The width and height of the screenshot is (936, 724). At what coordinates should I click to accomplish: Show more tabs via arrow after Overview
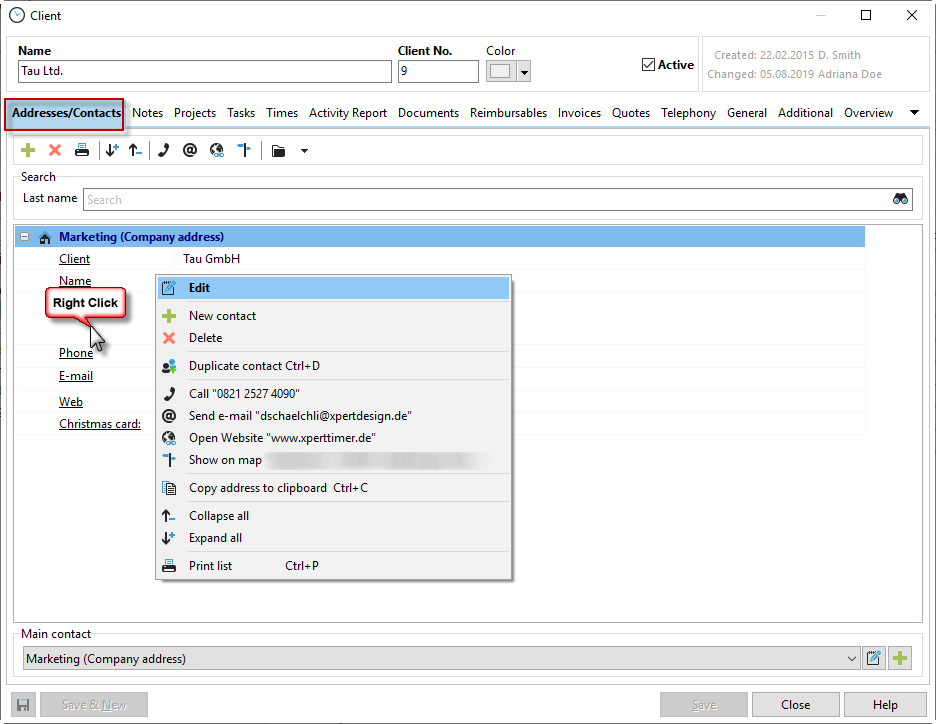click(x=914, y=113)
